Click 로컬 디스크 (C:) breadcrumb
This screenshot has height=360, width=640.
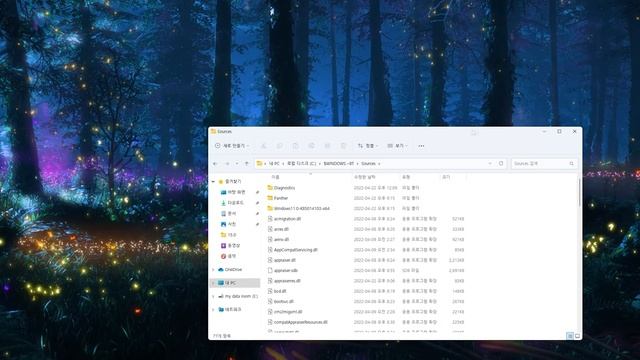pos(302,164)
